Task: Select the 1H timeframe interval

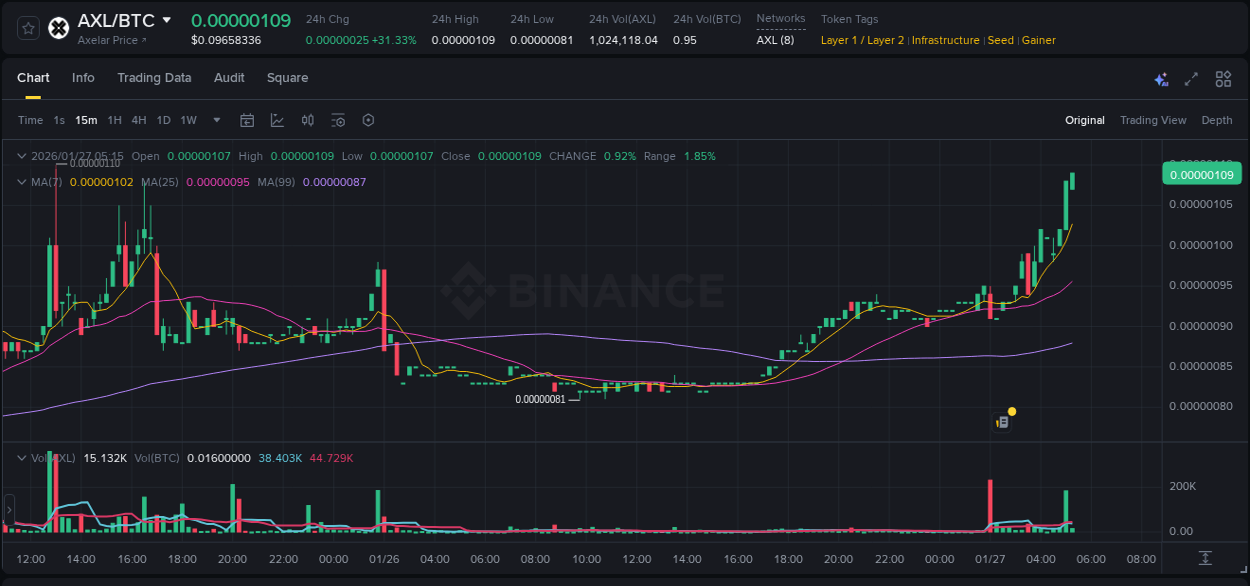Action: tap(115, 120)
